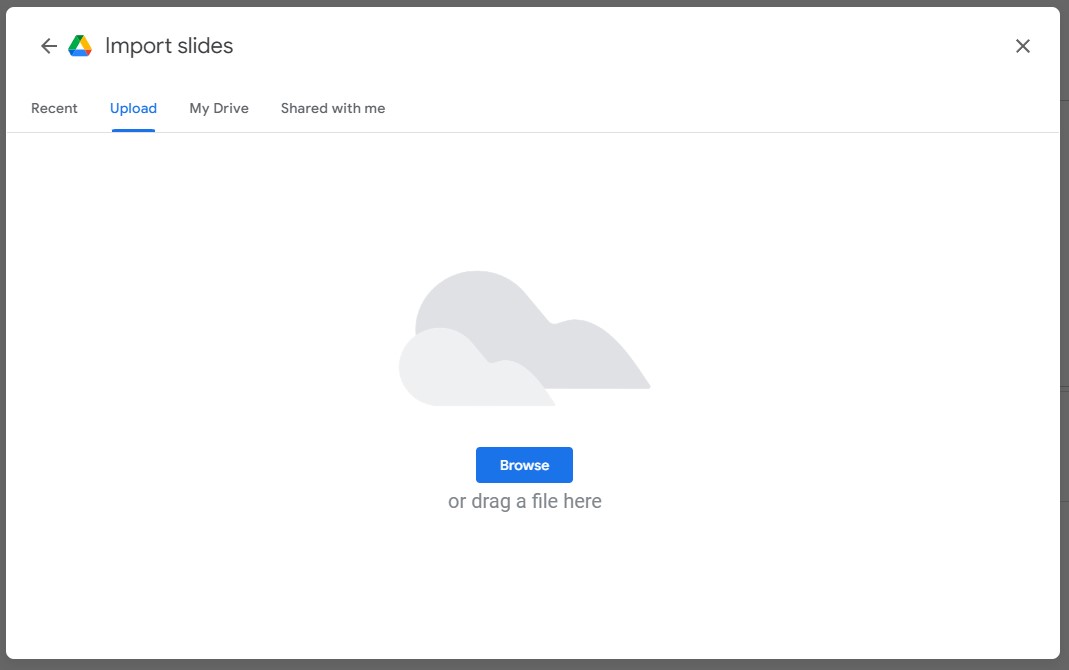Click the Google Drive logo
Viewport: 1069px width, 670px height.
[80, 46]
